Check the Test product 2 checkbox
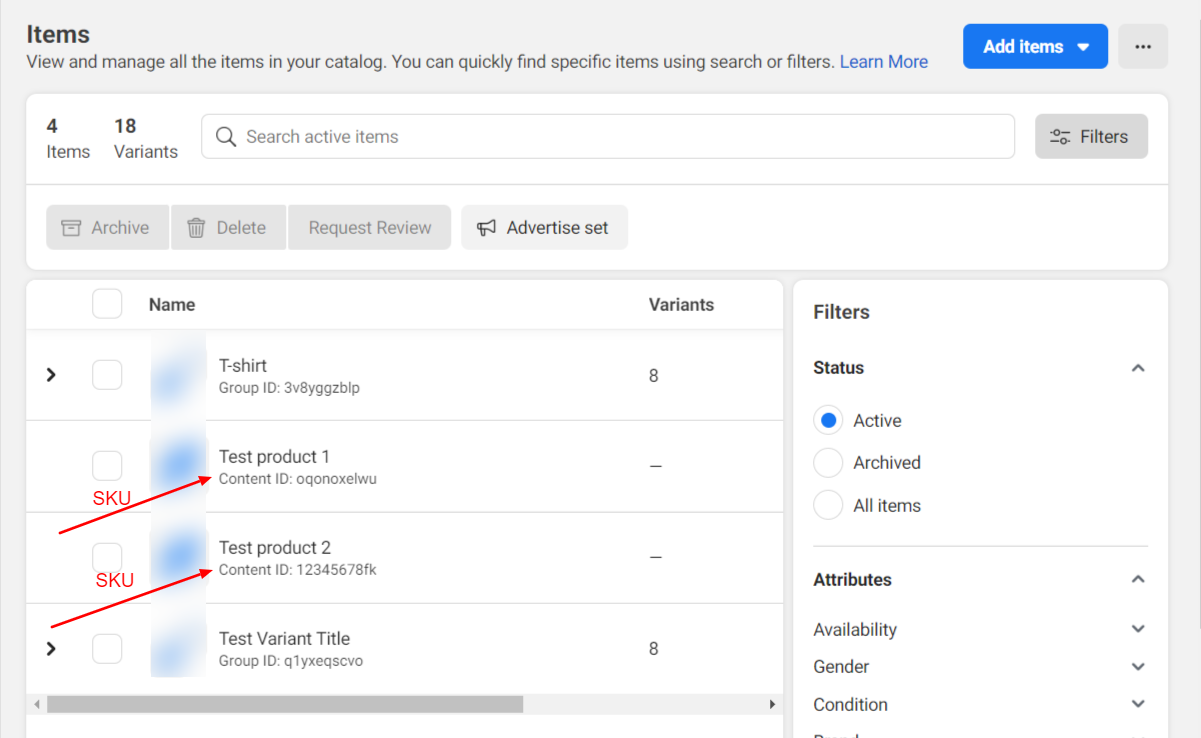This screenshot has width=1201, height=738. (x=107, y=557)
